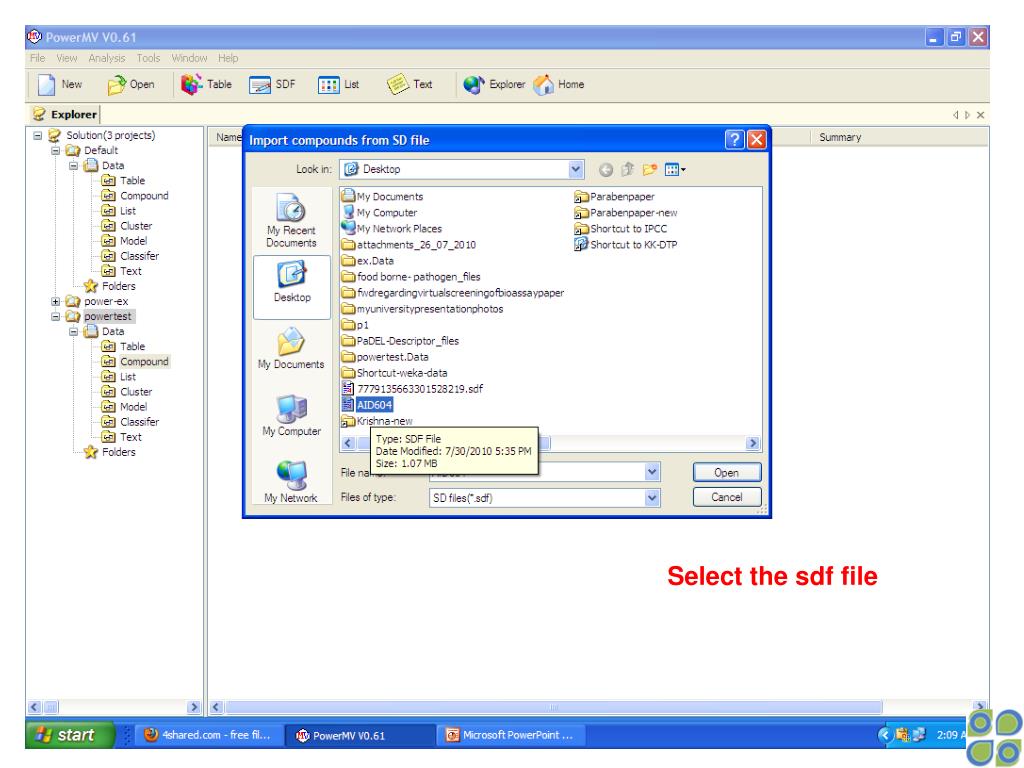Open My Network Places item in file list
The width and height of the screenshot is (1024, 768).
point(392,229)
